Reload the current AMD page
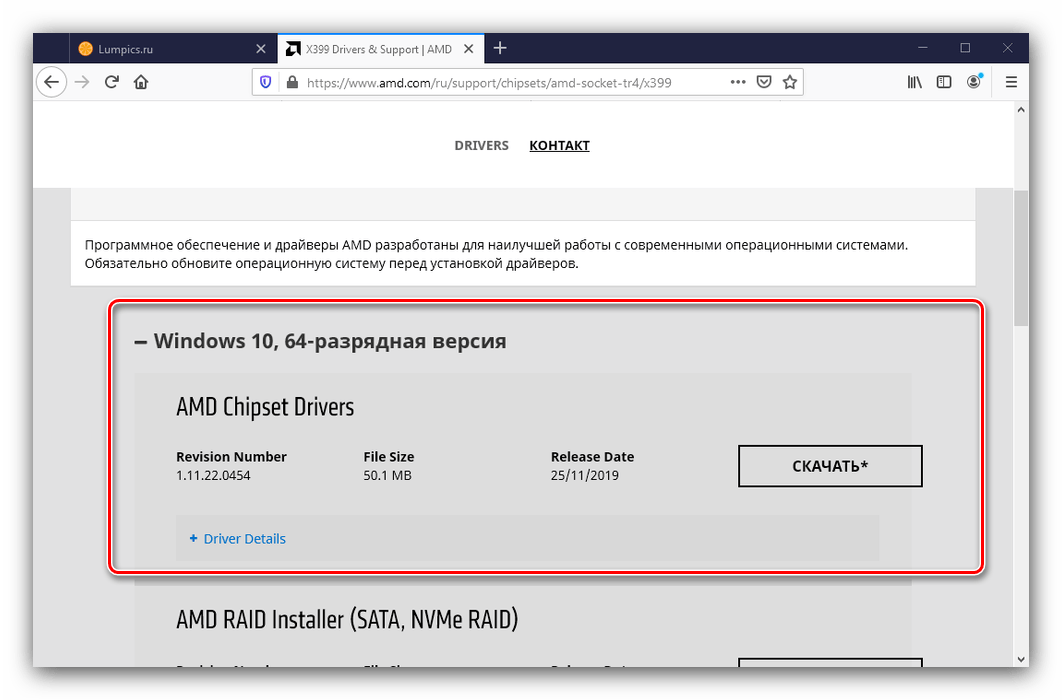This screenshot has width=1062, height=700. click(111, 82)
